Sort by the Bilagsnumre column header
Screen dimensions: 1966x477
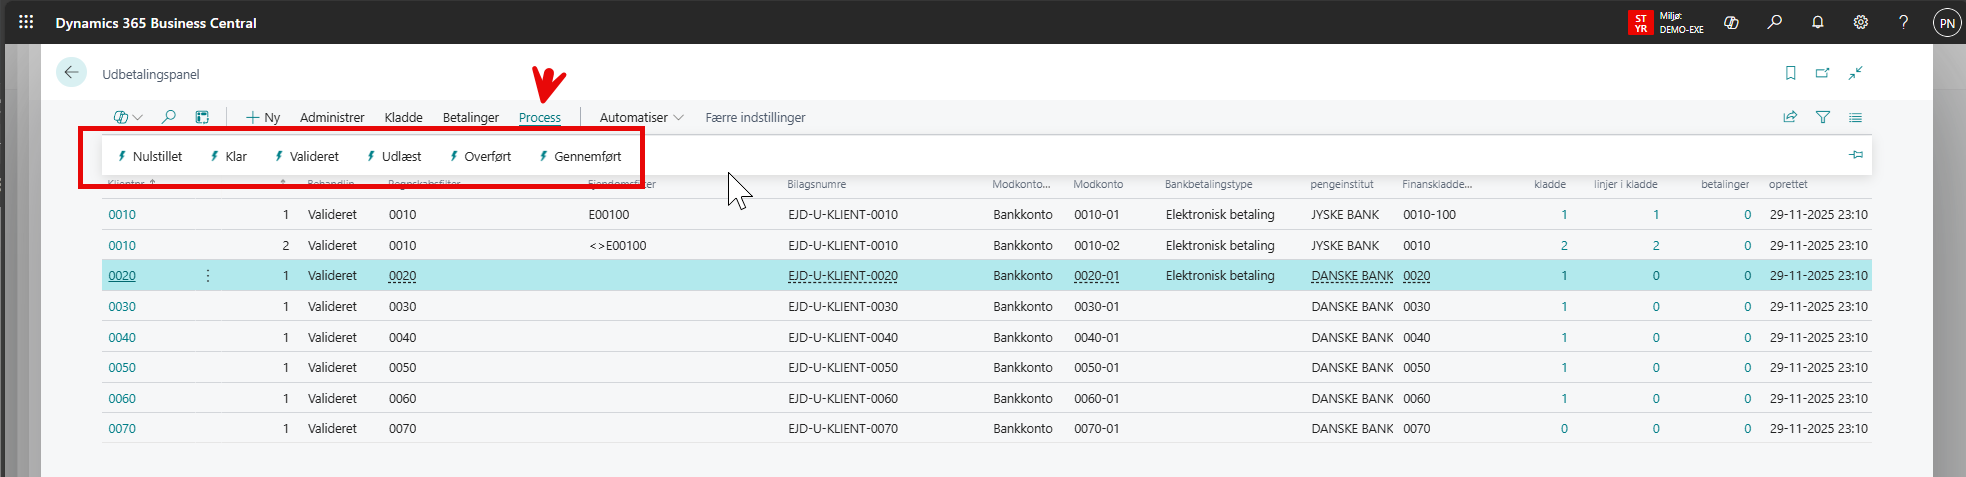pos(816,184)
